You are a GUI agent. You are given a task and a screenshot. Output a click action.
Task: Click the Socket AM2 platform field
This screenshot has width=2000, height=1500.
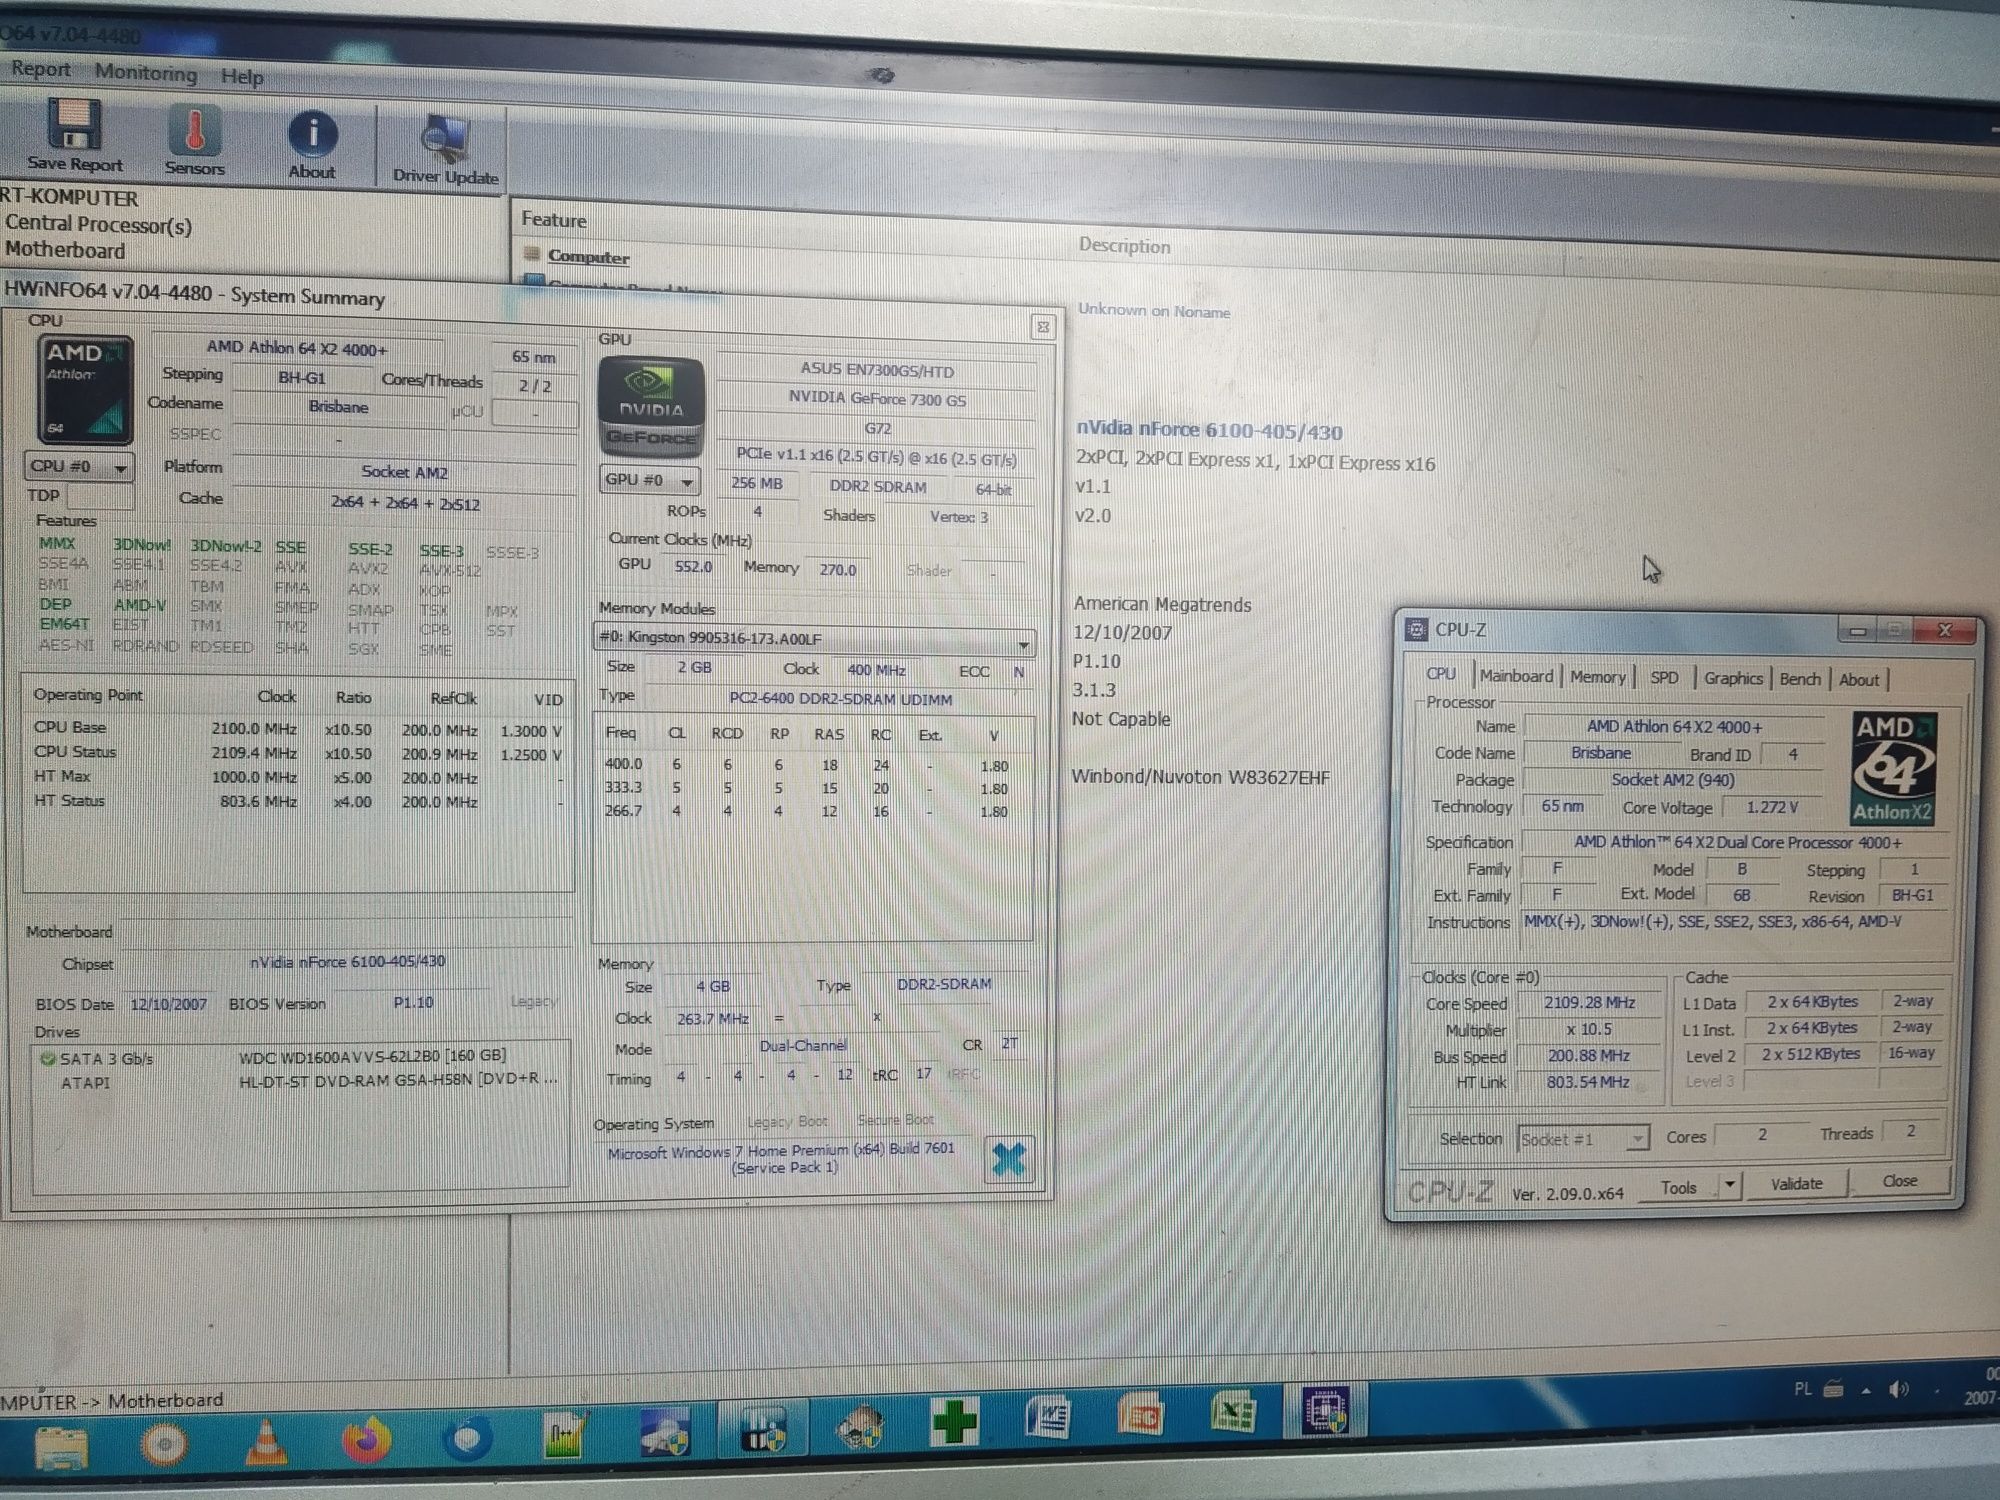404,471
